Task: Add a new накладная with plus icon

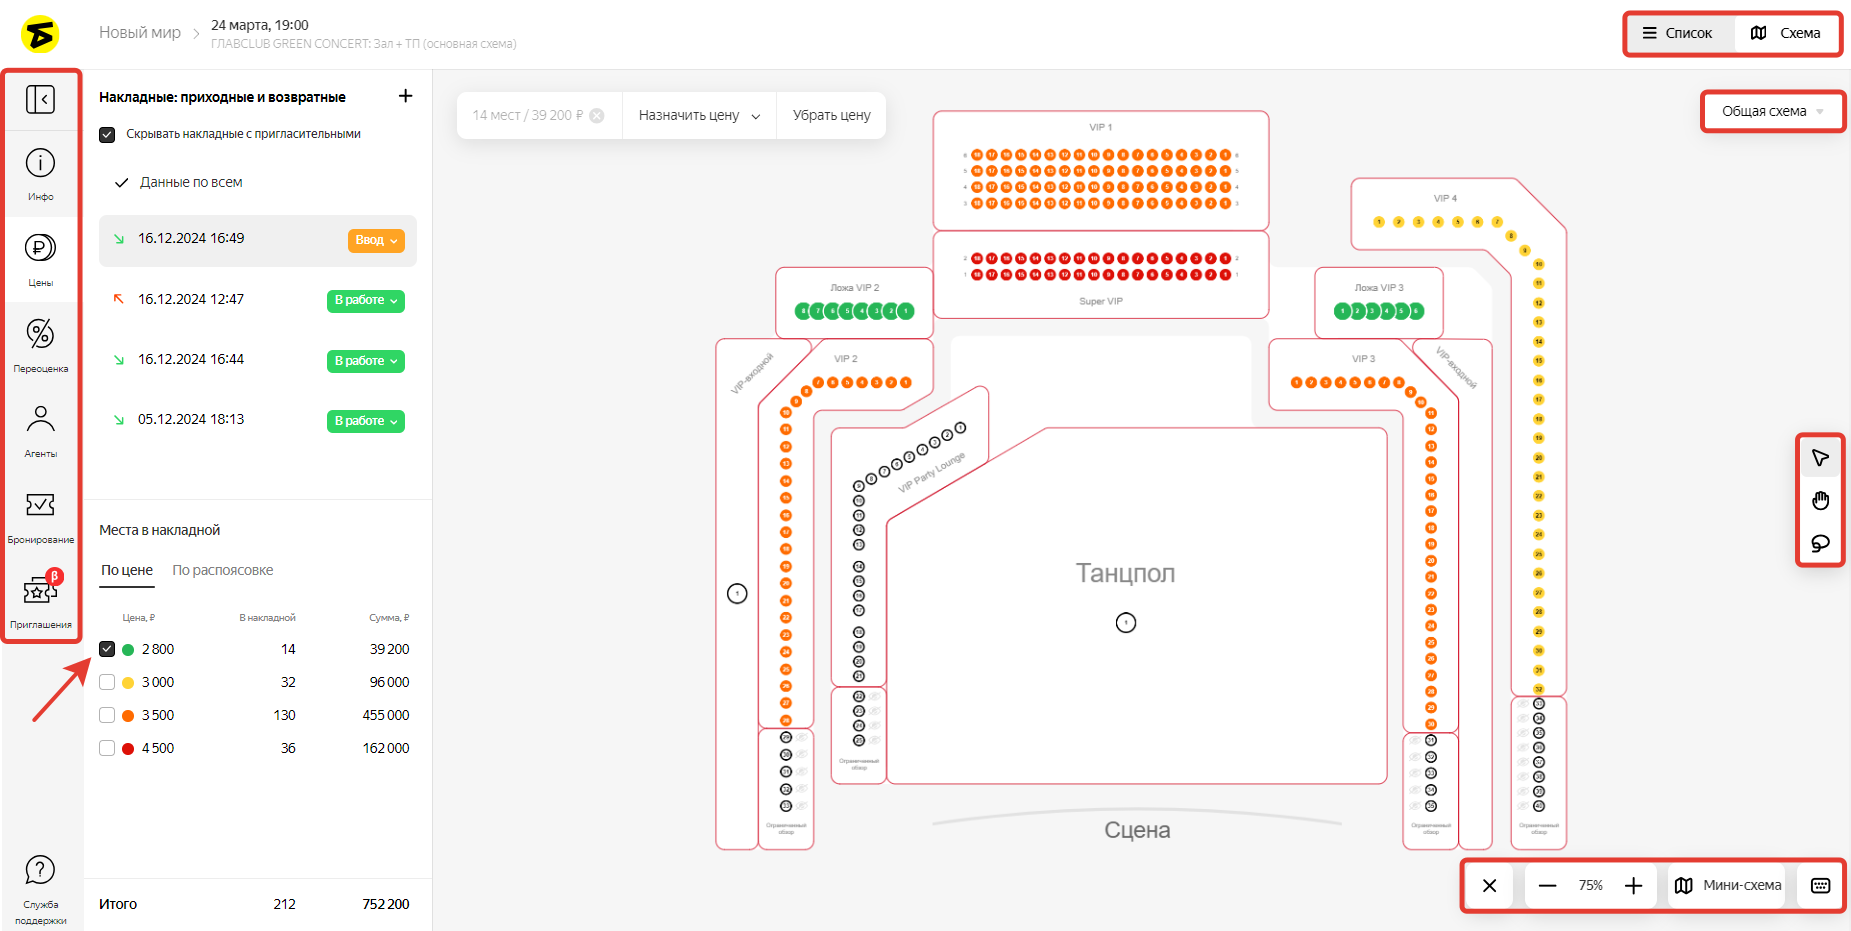Action: click(x=405, y=96)
